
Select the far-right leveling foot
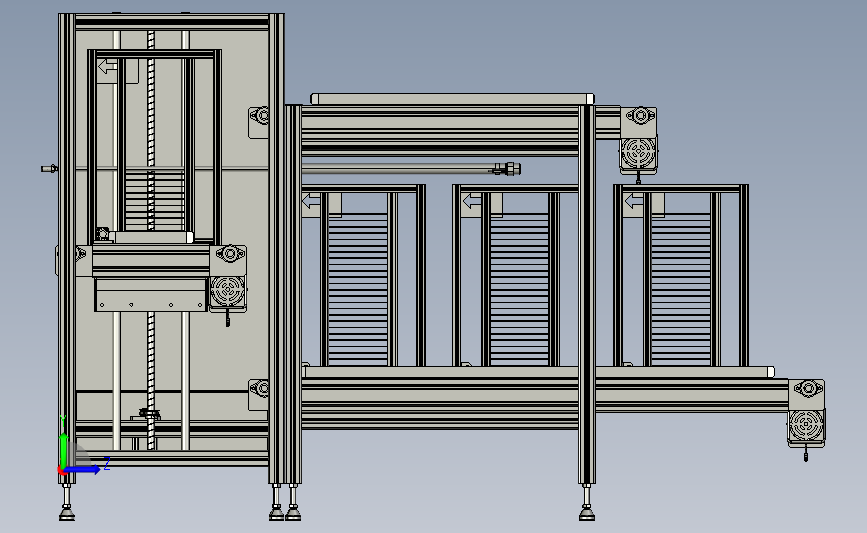[587, 504]
